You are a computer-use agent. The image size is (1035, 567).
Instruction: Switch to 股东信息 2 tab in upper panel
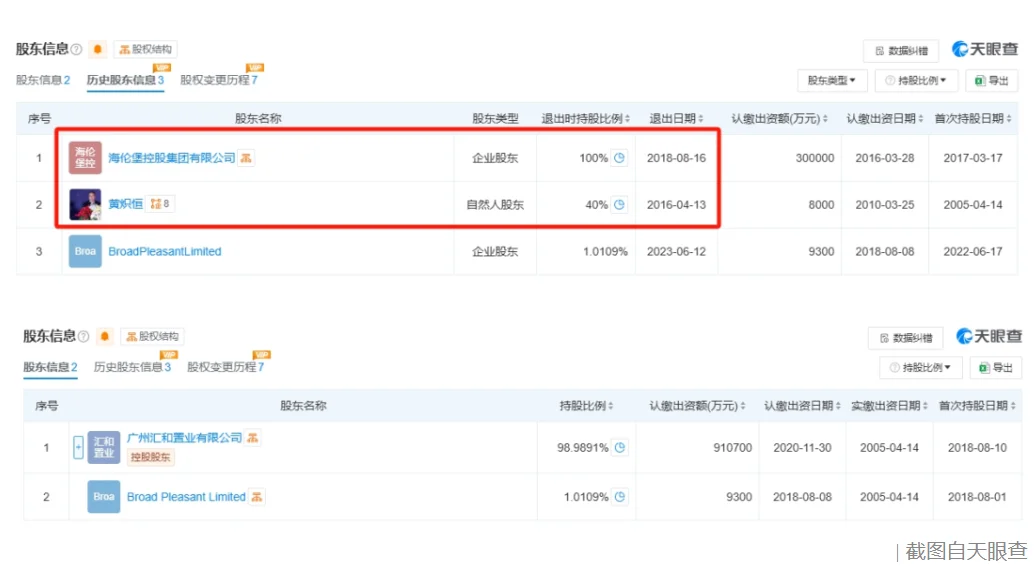point(43,80)
